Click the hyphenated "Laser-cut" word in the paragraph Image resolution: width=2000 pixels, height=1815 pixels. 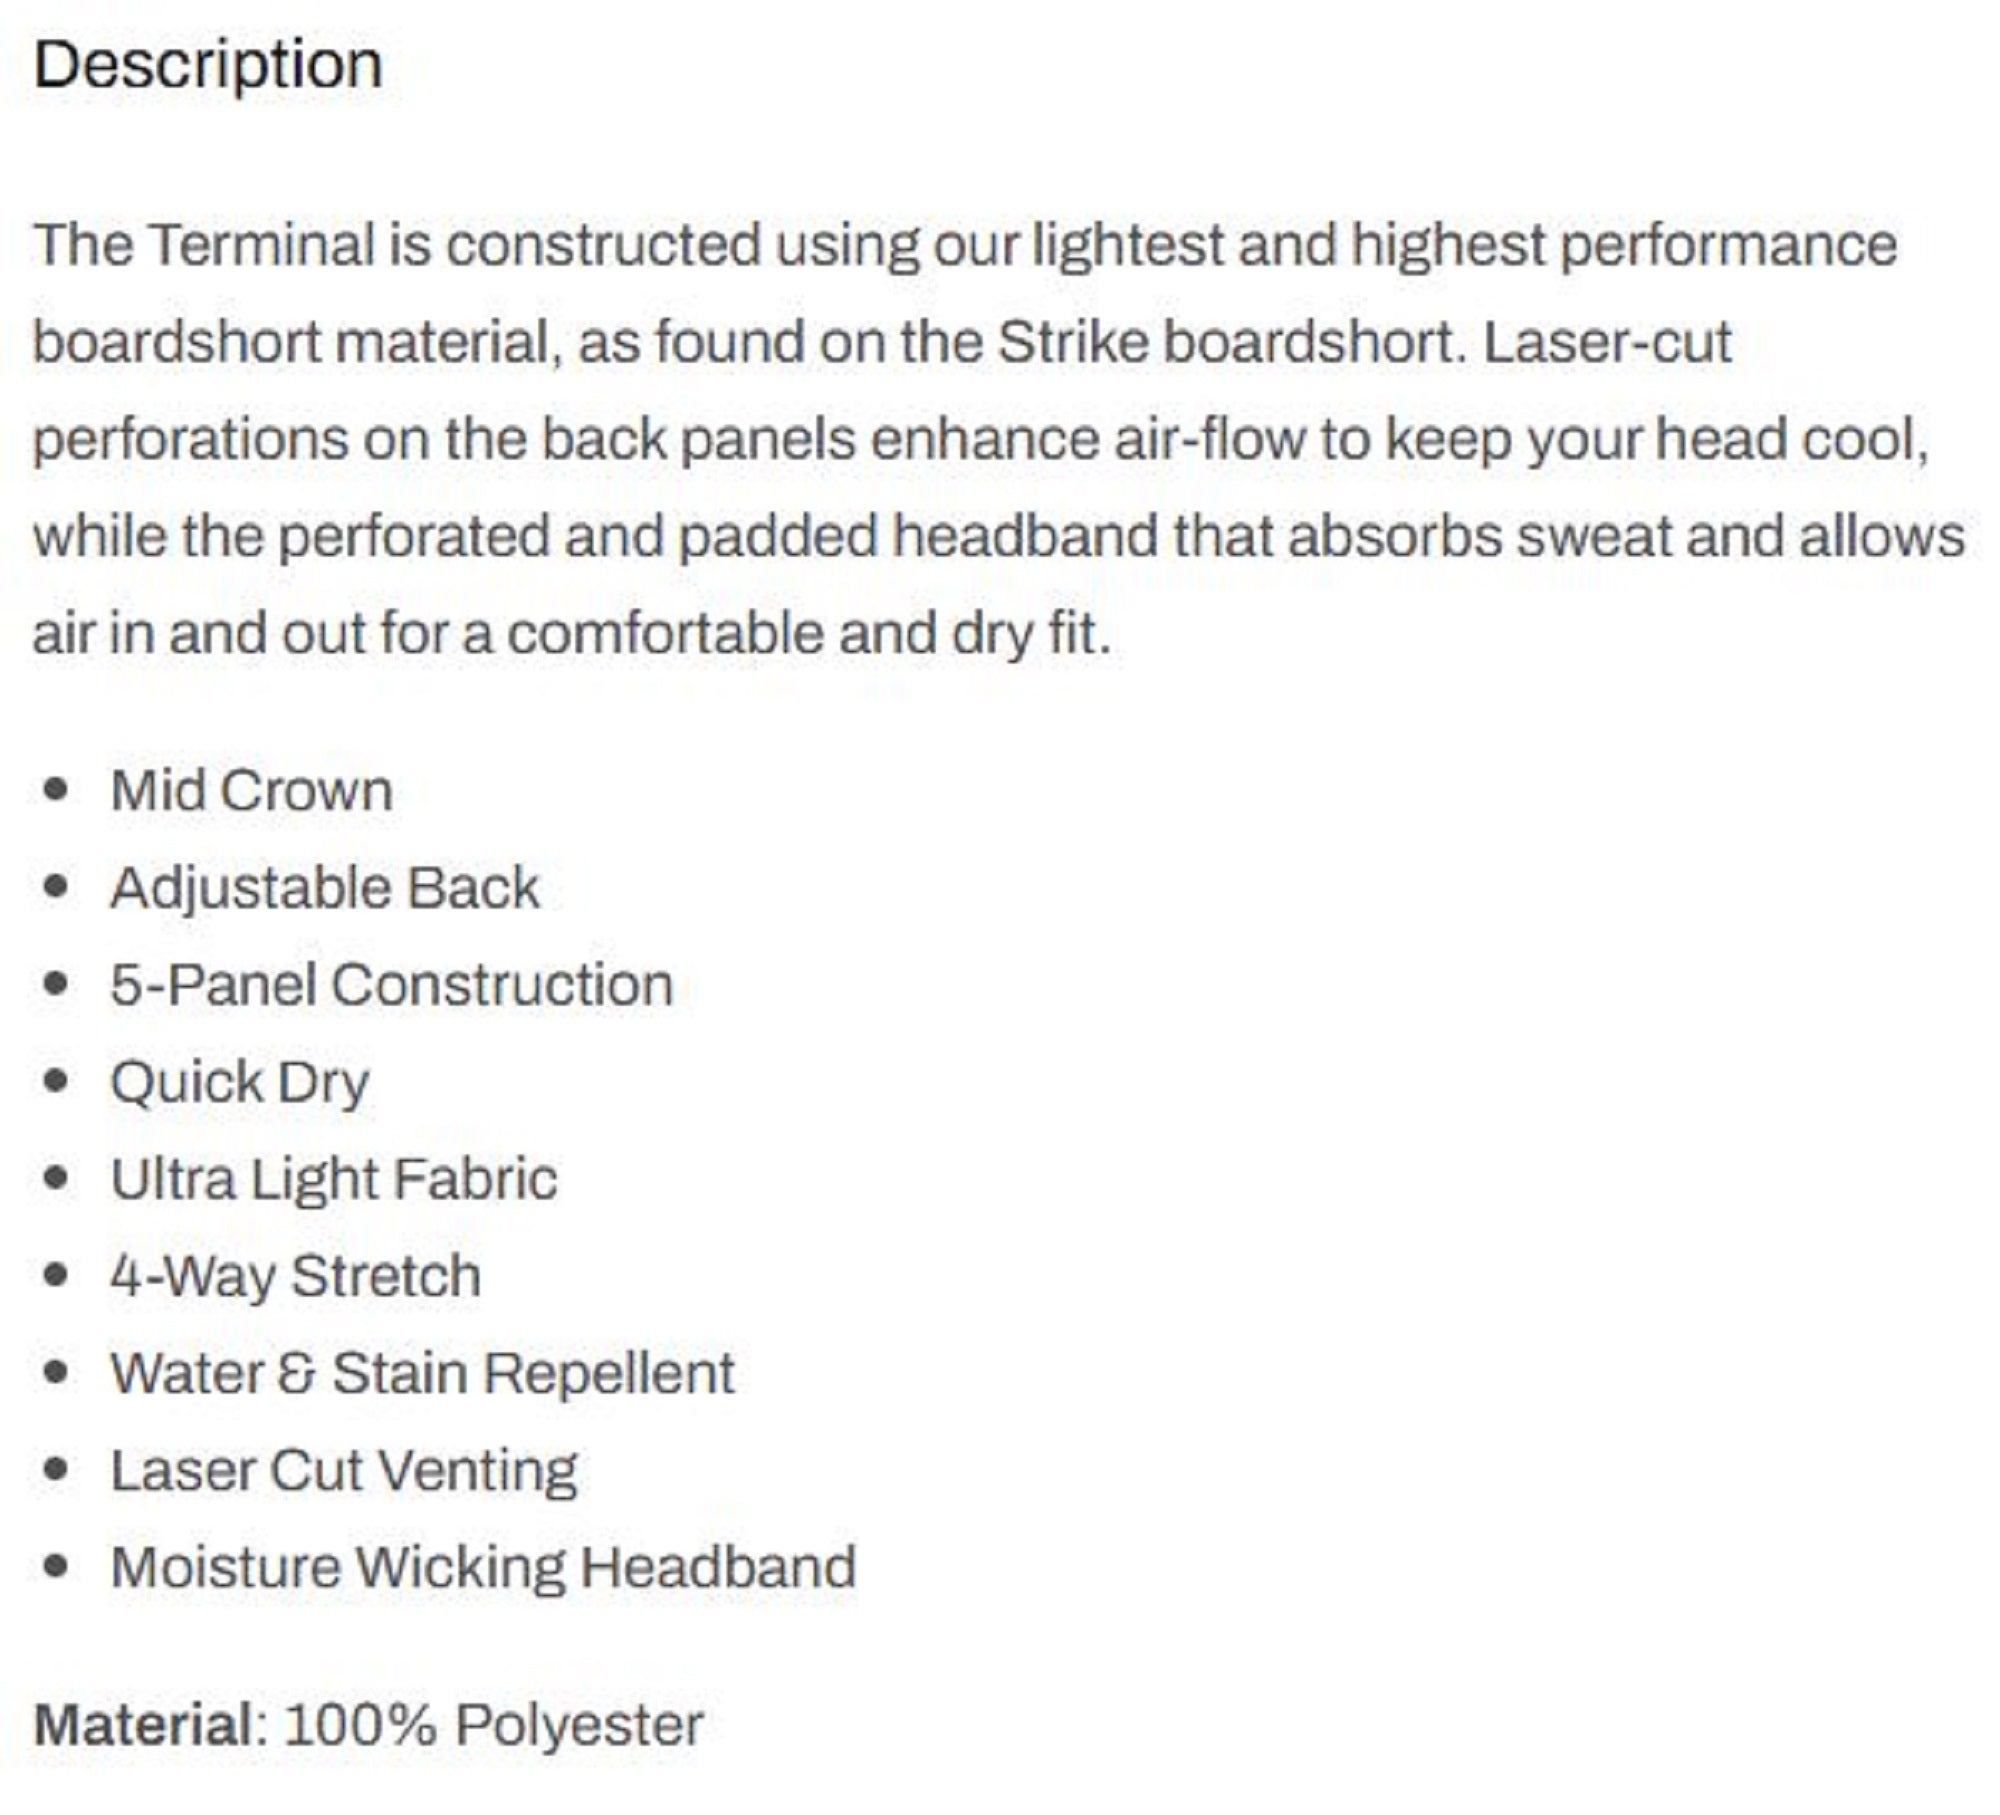coord(1607,343)
